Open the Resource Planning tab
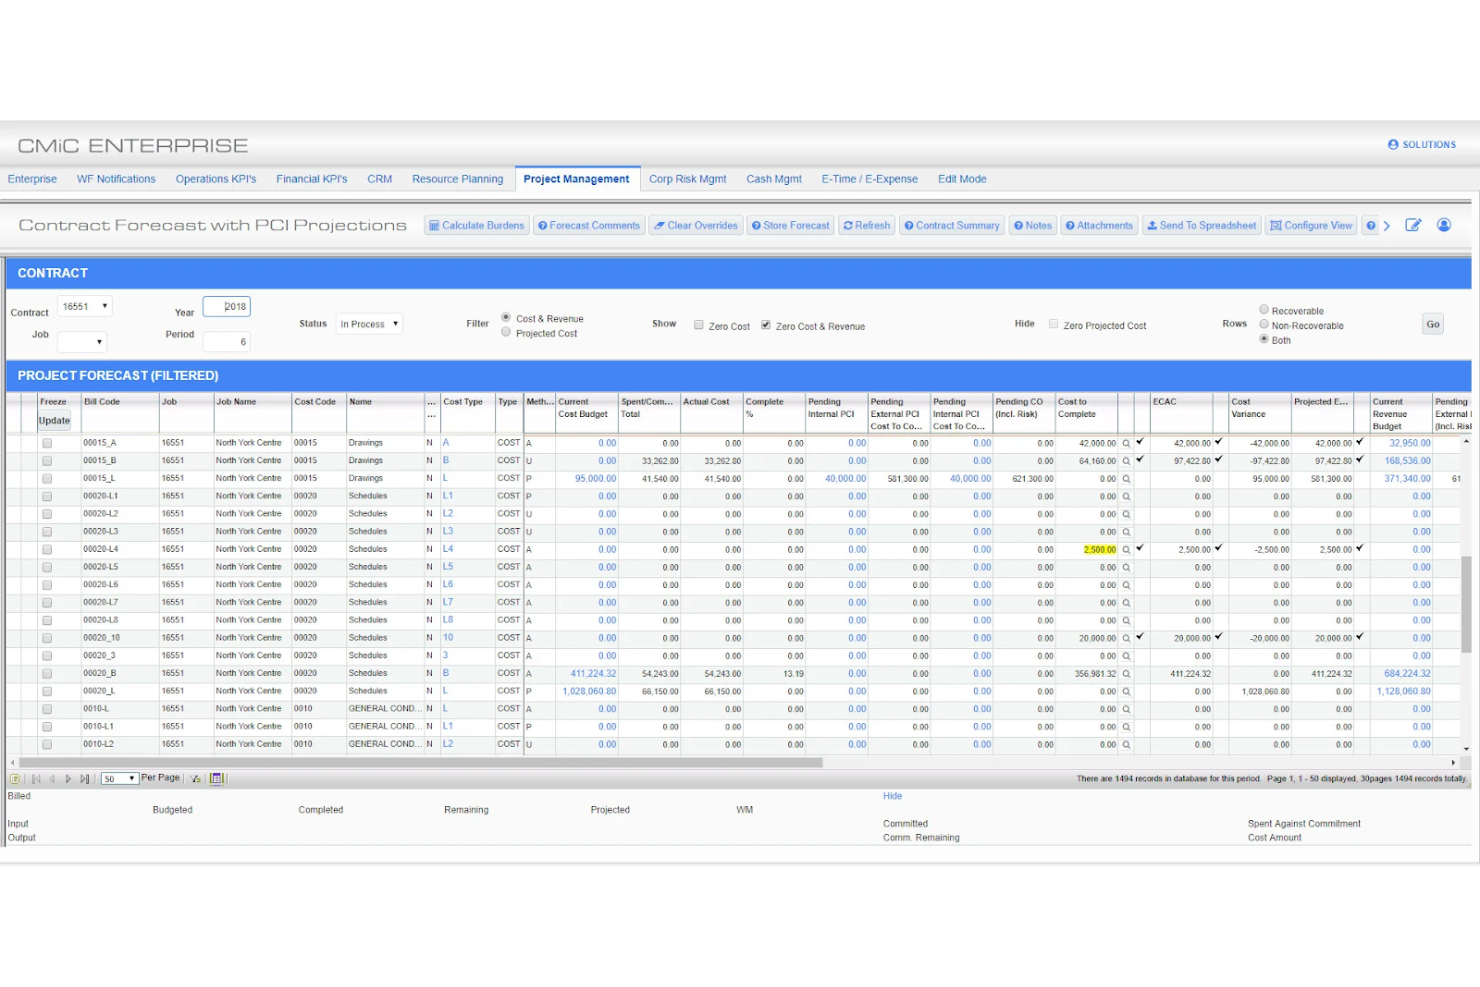This screenshot has width=1480, height=987. 458,179
